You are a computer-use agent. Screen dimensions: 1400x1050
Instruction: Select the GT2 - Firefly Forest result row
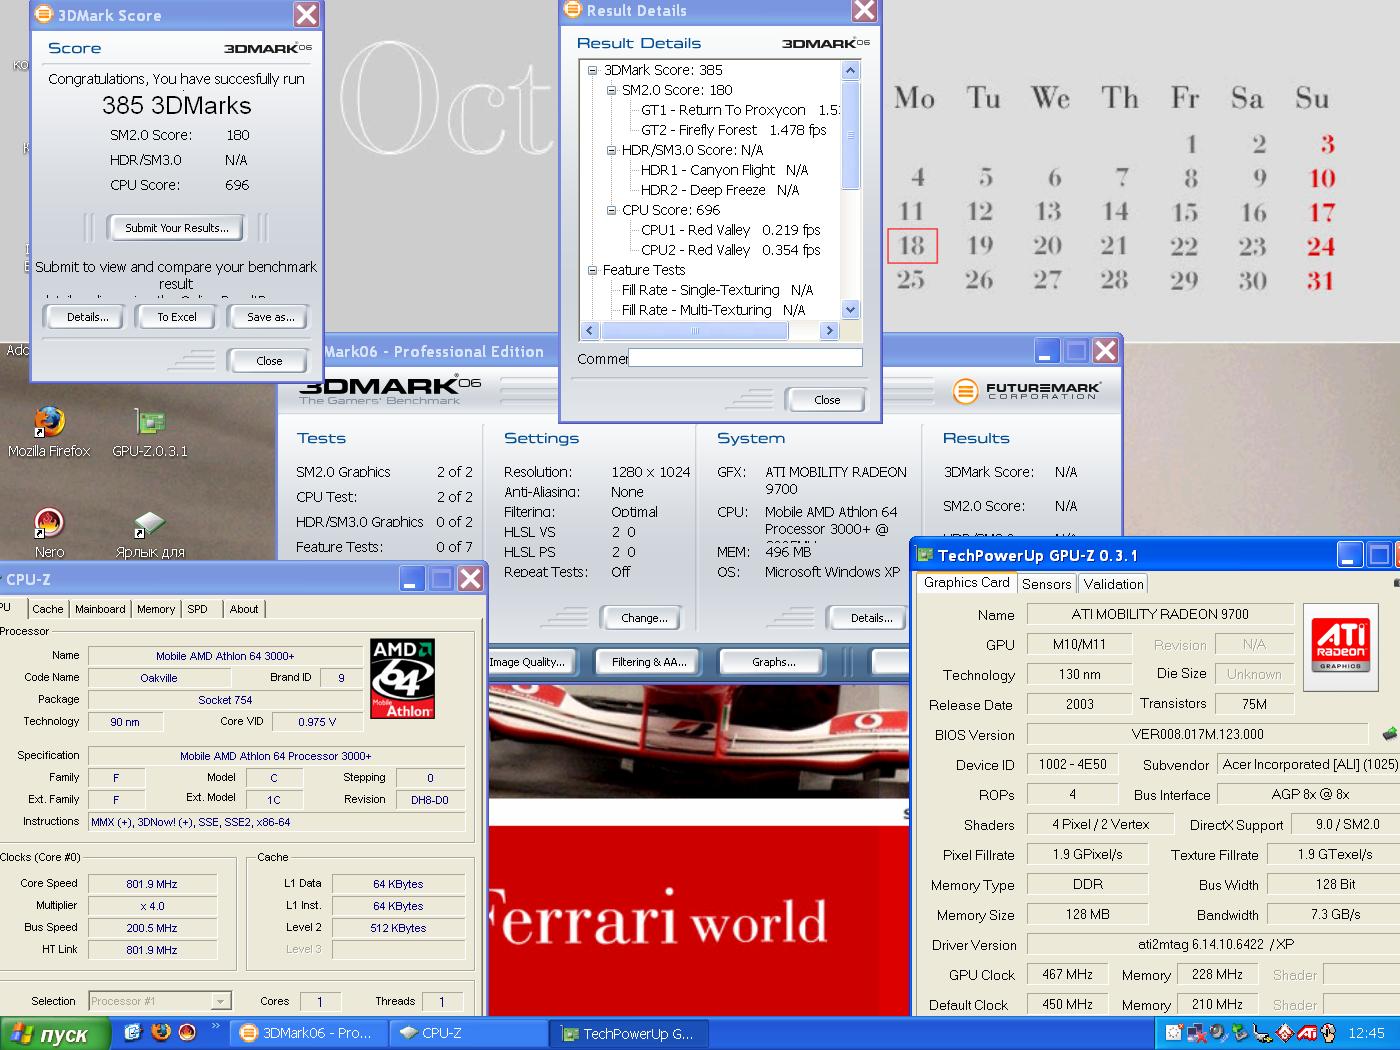734,130
